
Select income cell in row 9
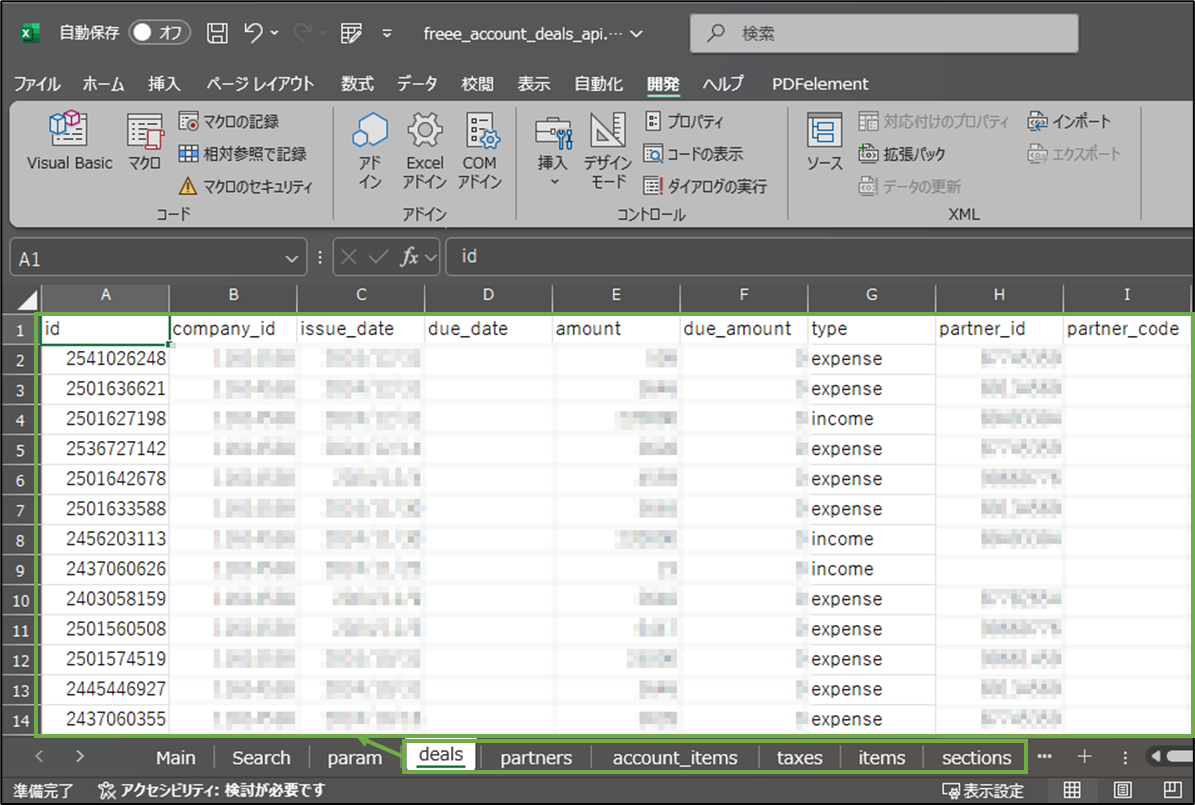point(871,569)
